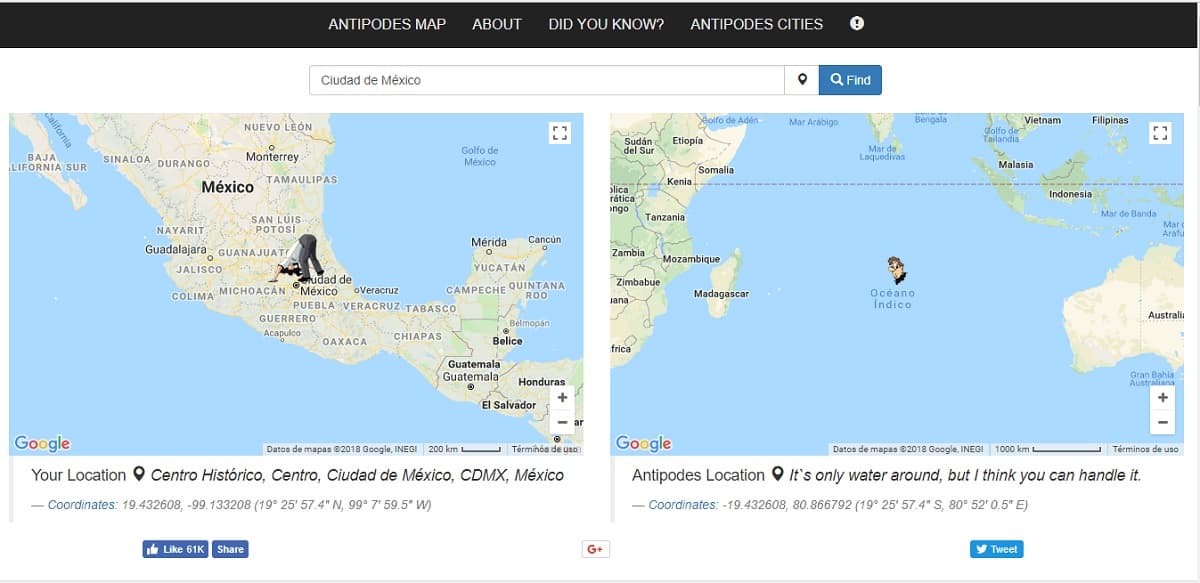Click the location pin icon beside search box

pos(803,79)
